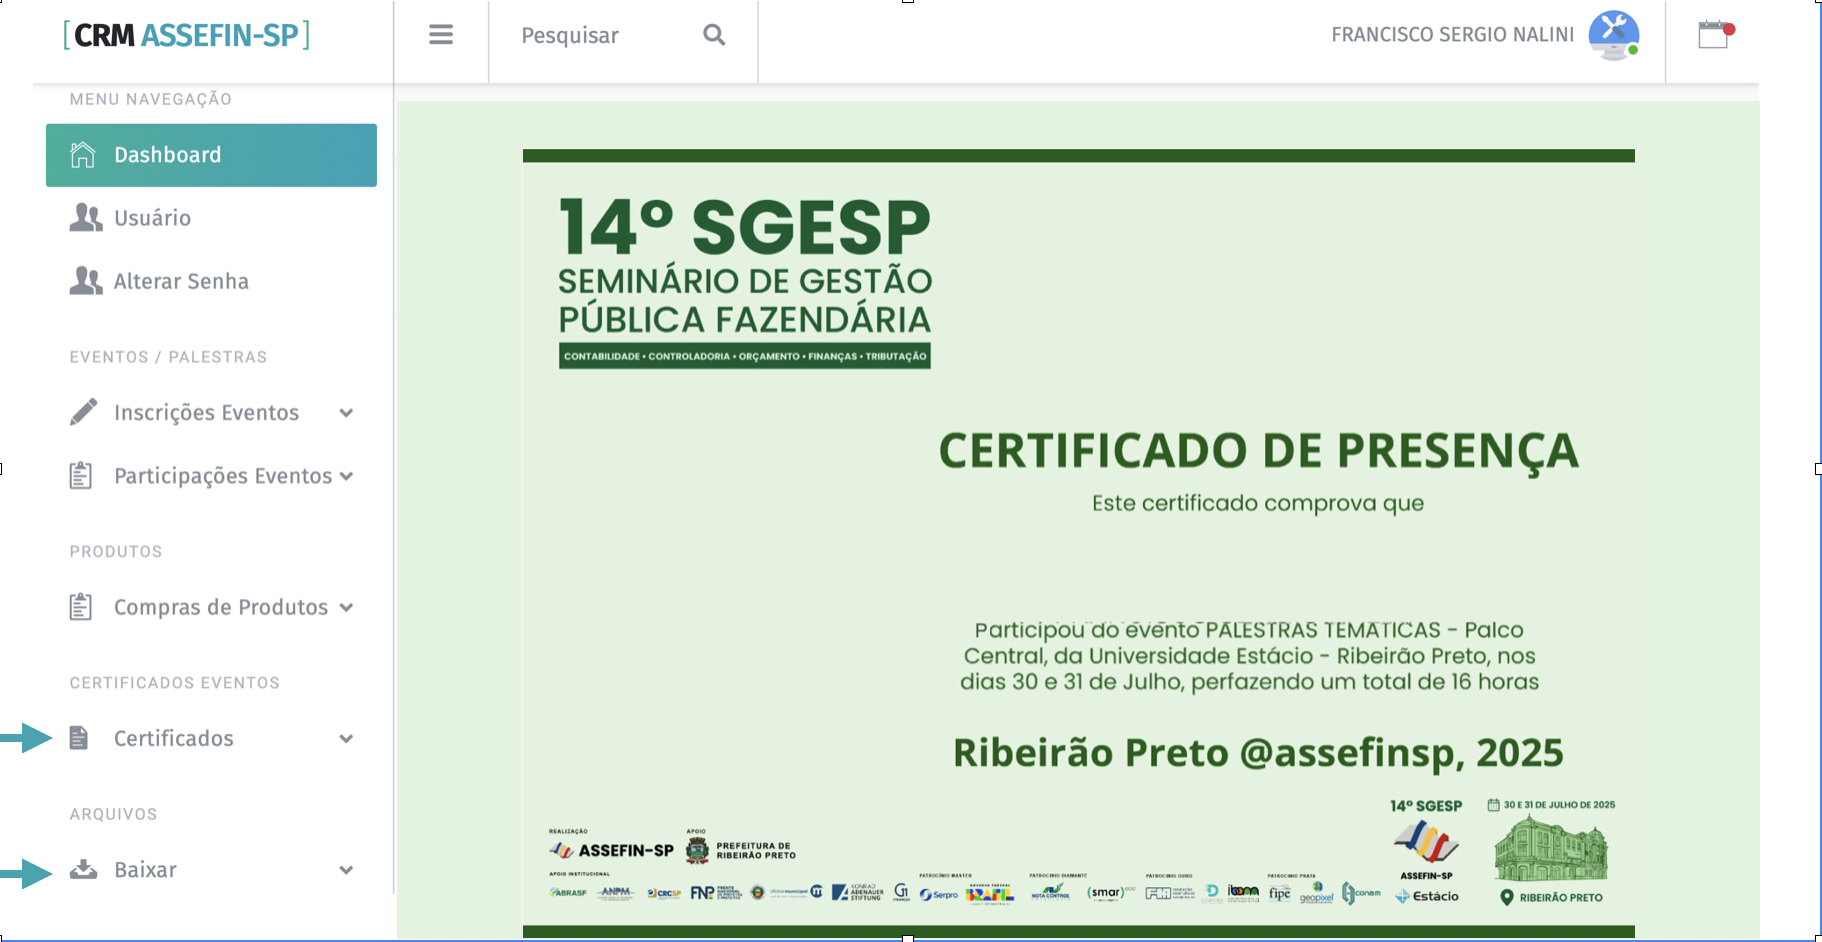Select the Usuário menu item
Screen dimensions: 1822x942
(x=152, y=218)
